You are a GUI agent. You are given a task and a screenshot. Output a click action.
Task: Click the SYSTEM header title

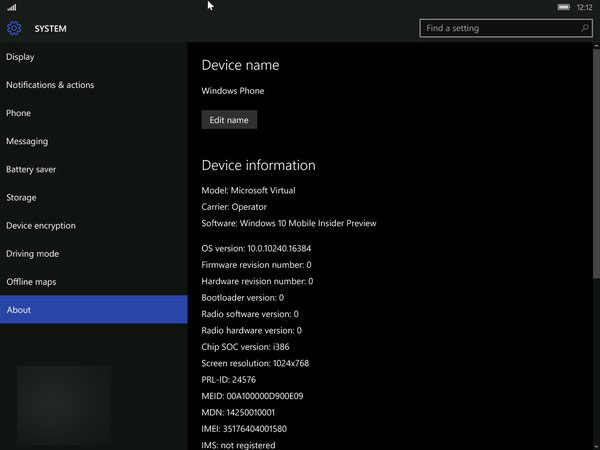click(x=50, y=29)
